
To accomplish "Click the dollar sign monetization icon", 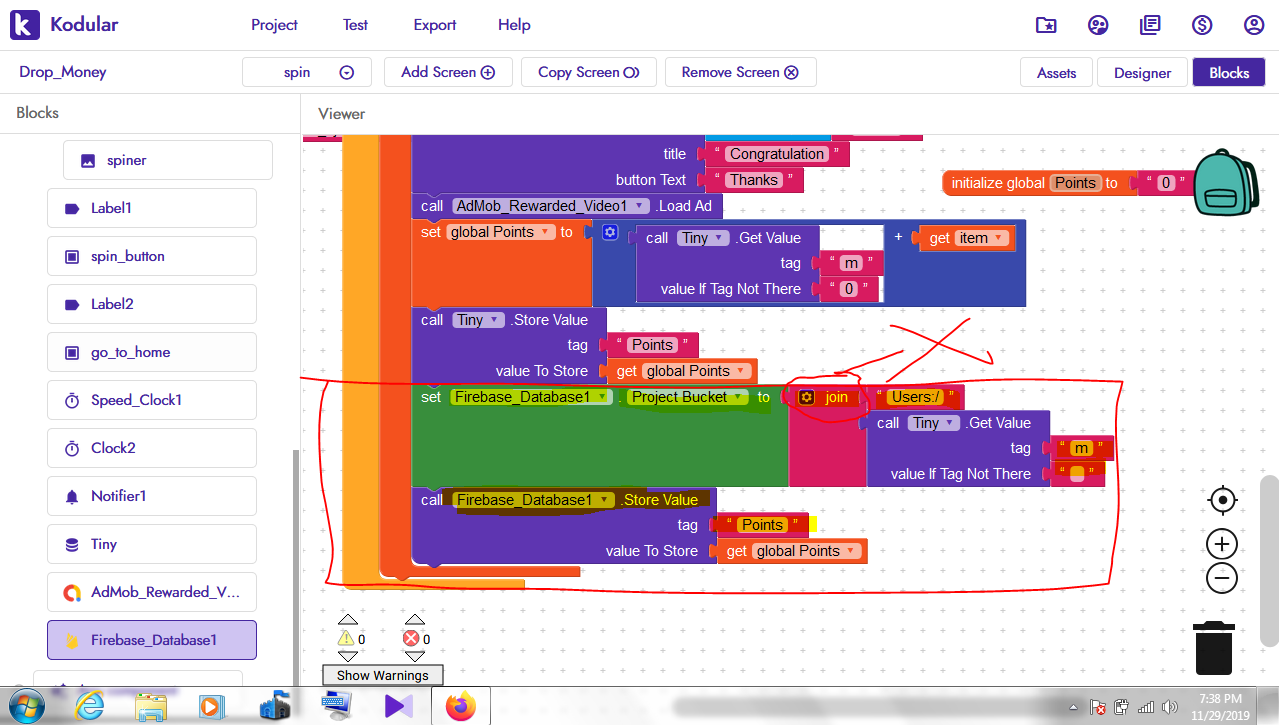I will point(1202,25).
